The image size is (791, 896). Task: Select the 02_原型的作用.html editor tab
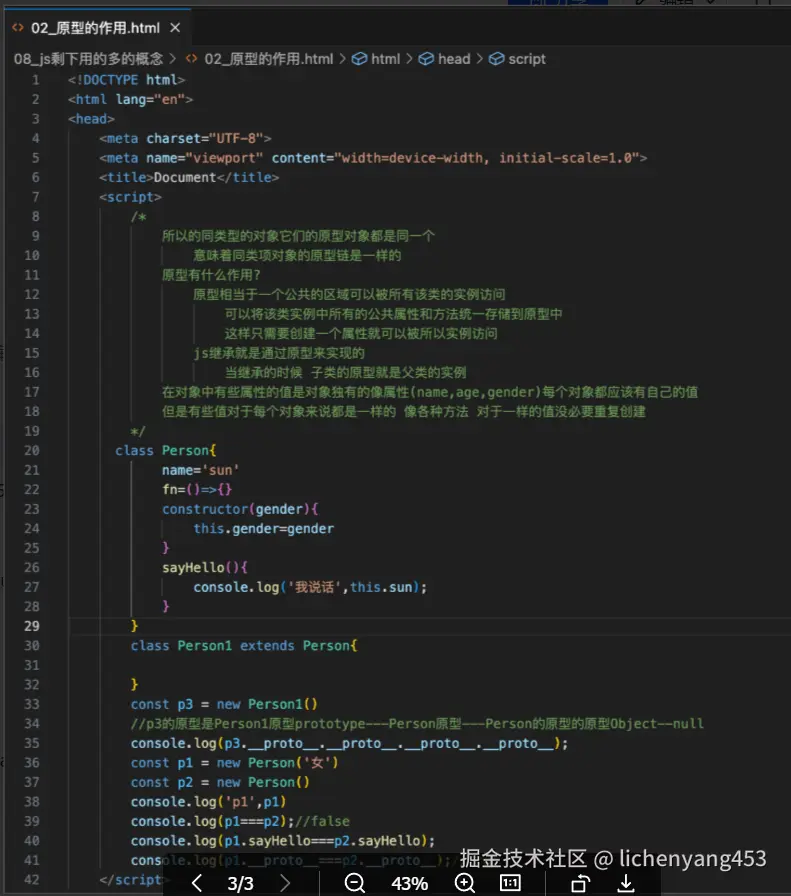[x=98, y=27]
